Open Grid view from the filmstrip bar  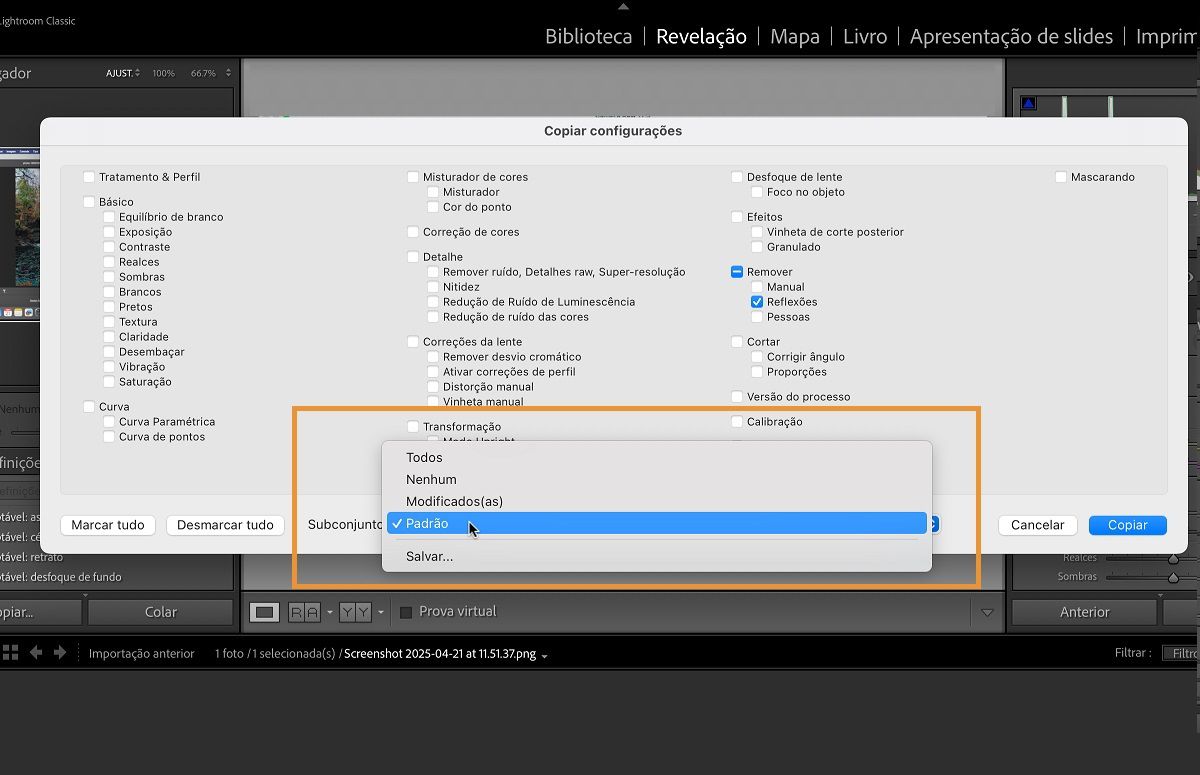tap(10, 653)
